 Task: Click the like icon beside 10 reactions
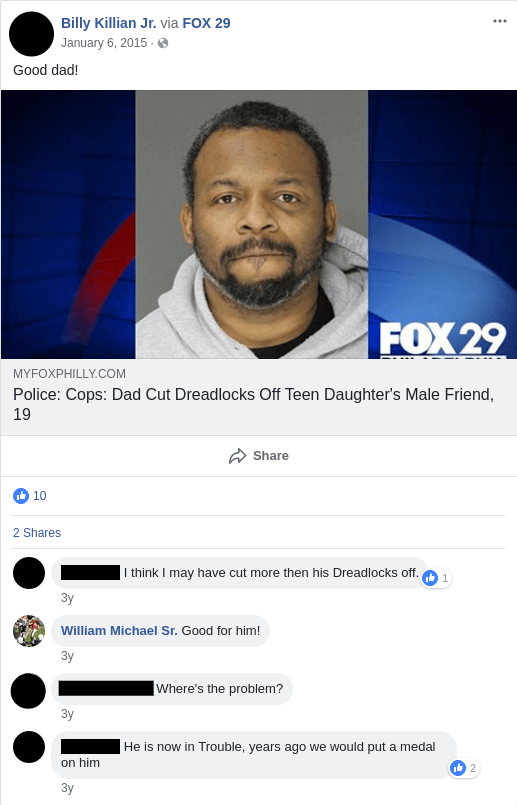click(x=21, y=496)
